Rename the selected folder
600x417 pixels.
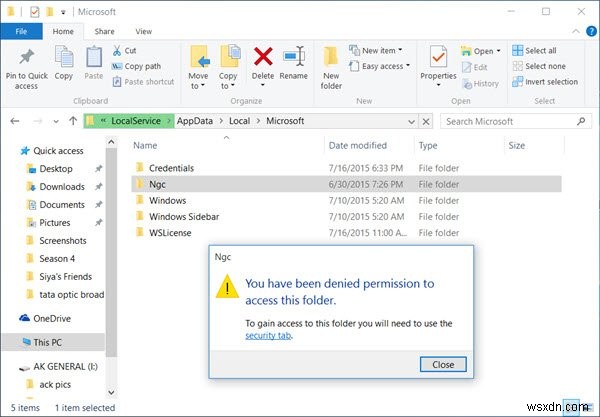(x=293, y=64)
